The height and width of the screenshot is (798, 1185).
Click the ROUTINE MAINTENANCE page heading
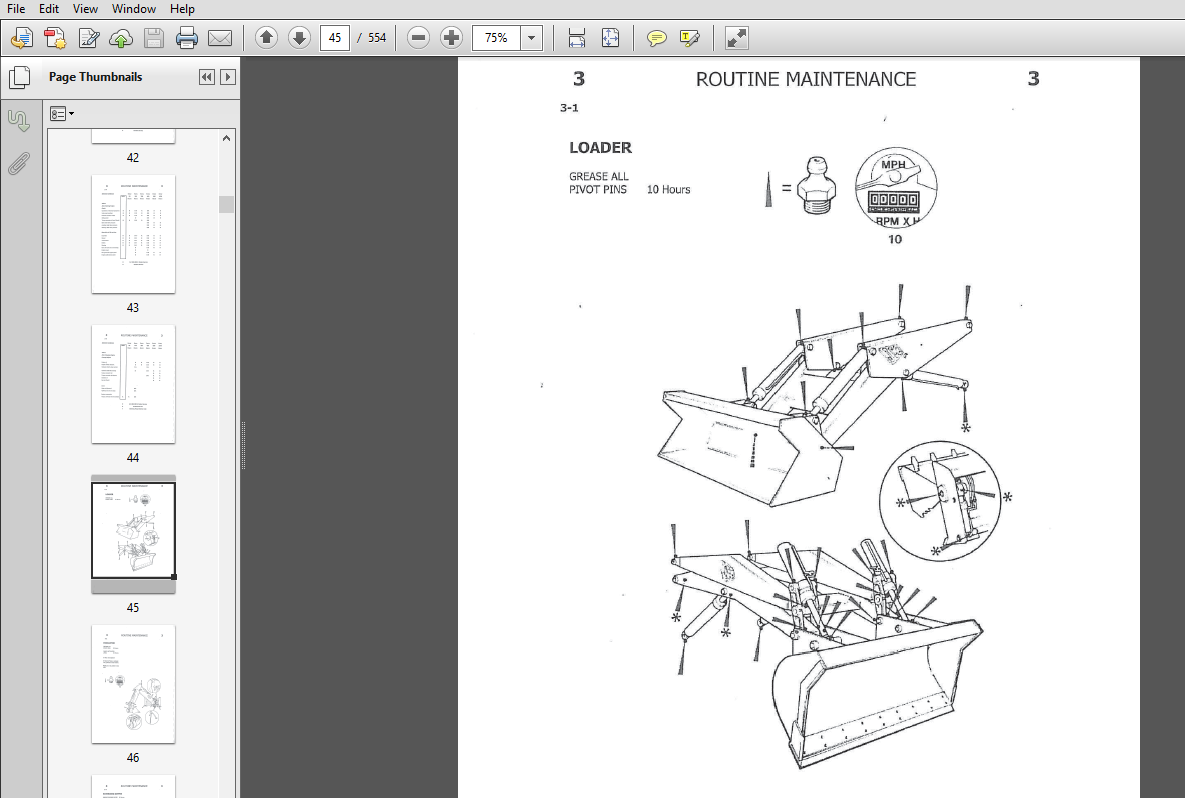(806, 79)
